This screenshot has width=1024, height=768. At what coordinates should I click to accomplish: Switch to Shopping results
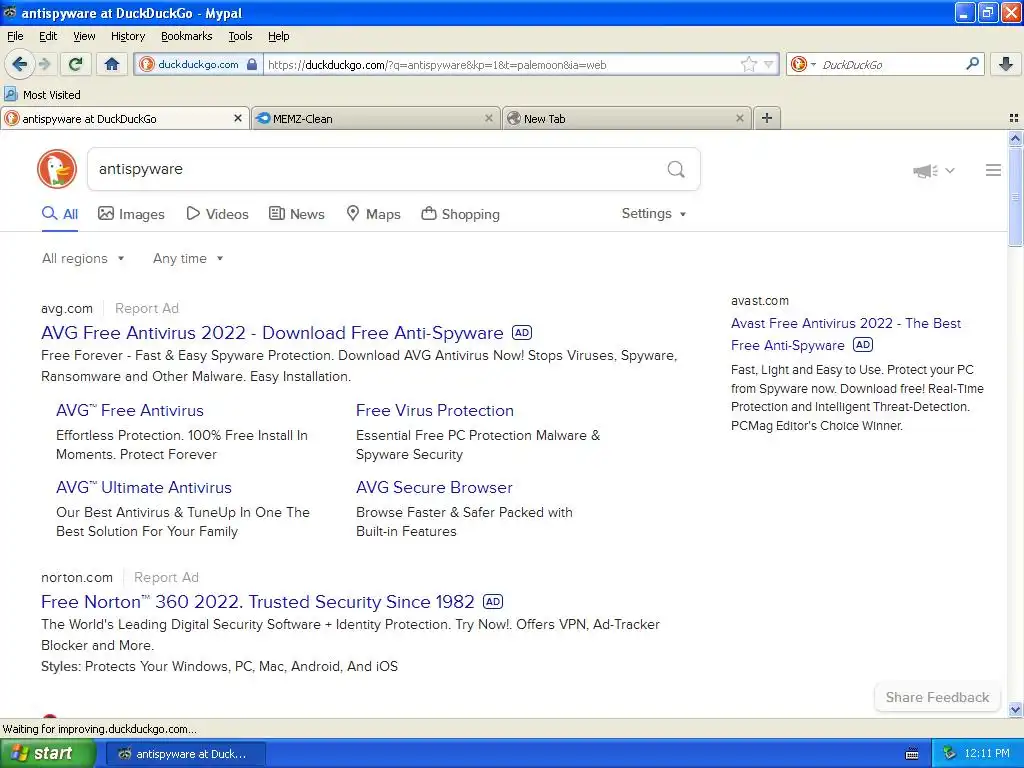[x=460, y=214]
